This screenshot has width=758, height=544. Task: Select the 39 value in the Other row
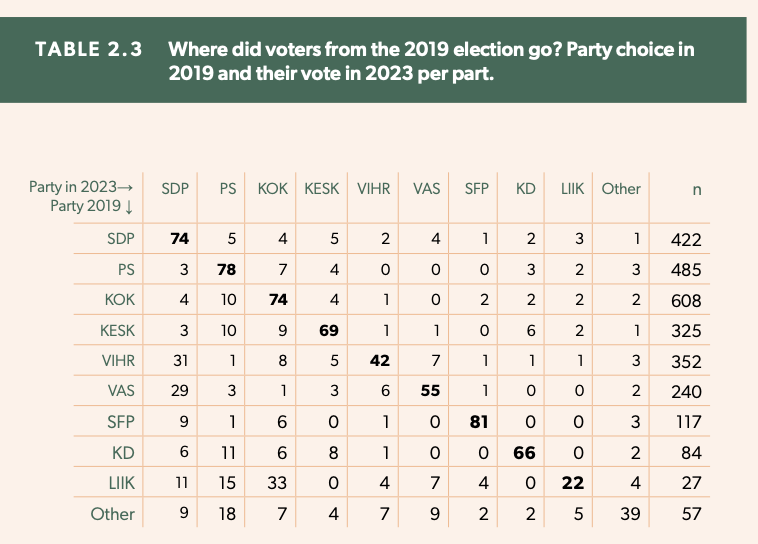coord(630,514)
